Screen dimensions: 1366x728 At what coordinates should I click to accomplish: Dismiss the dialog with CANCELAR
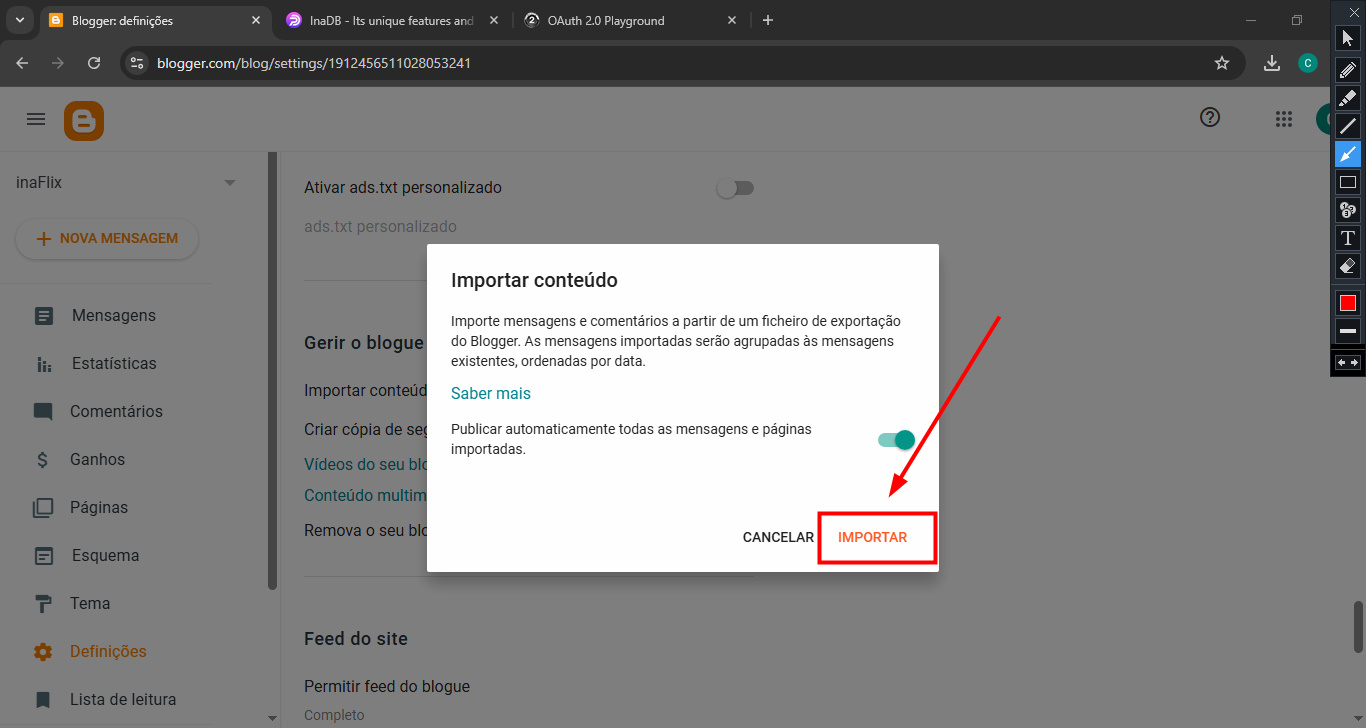(x=777, y=537)
